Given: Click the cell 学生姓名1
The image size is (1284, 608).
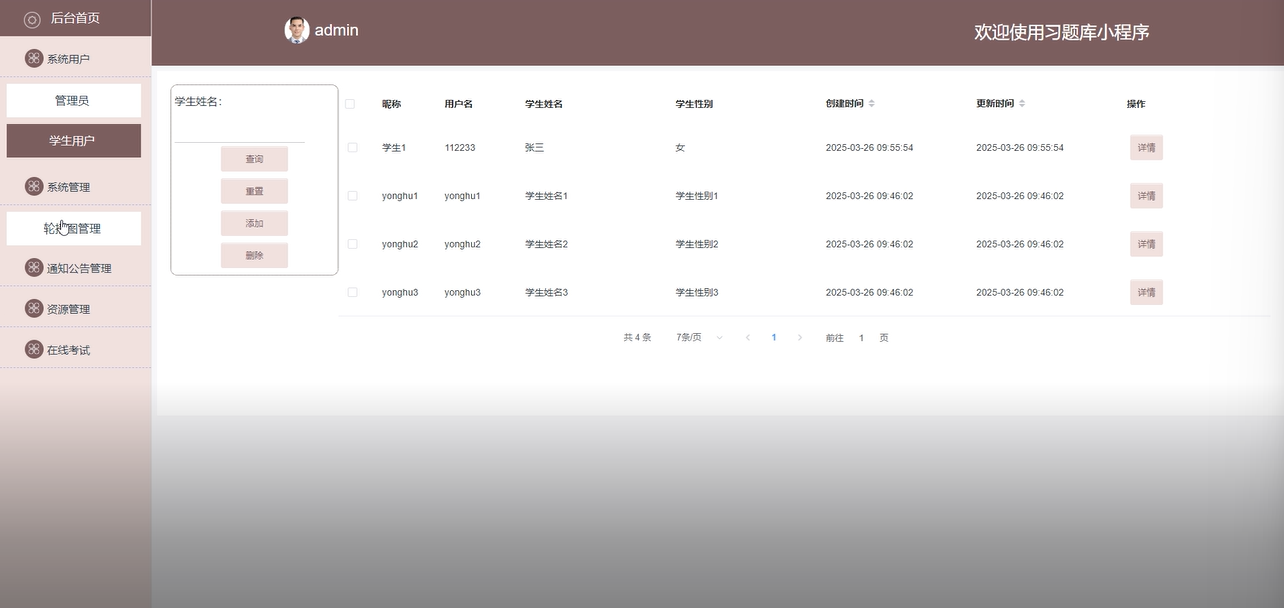Looking at the screenshot, I should tap(546, 196).
